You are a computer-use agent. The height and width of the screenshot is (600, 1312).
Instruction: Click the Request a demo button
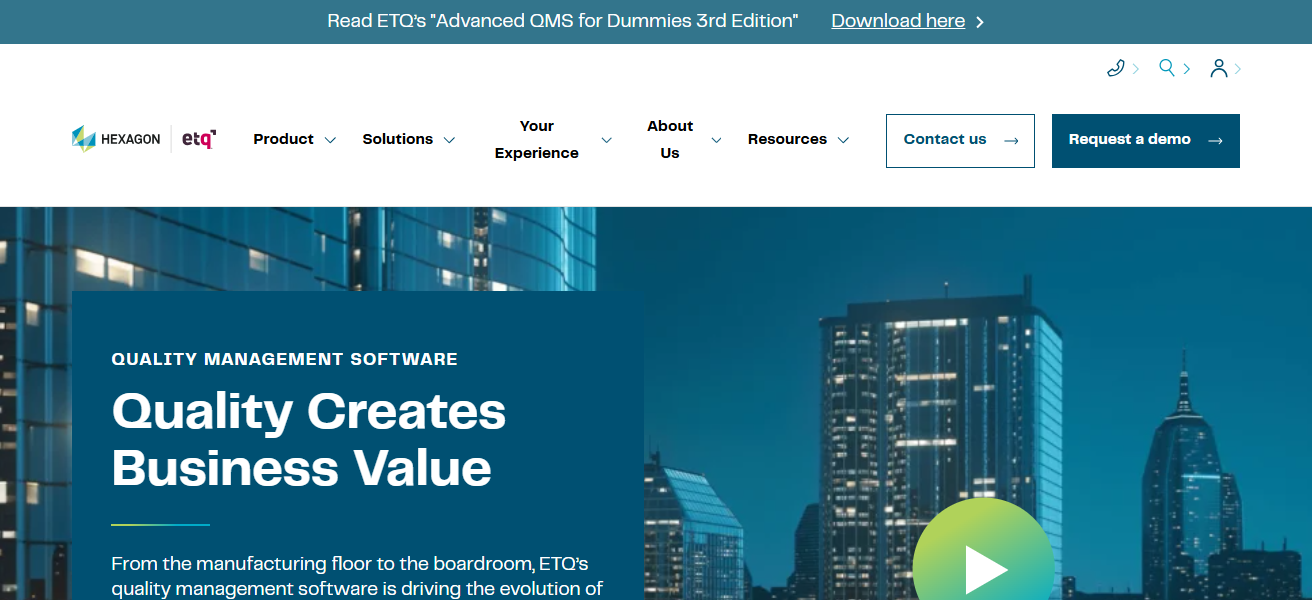(x=1145, y=140)
